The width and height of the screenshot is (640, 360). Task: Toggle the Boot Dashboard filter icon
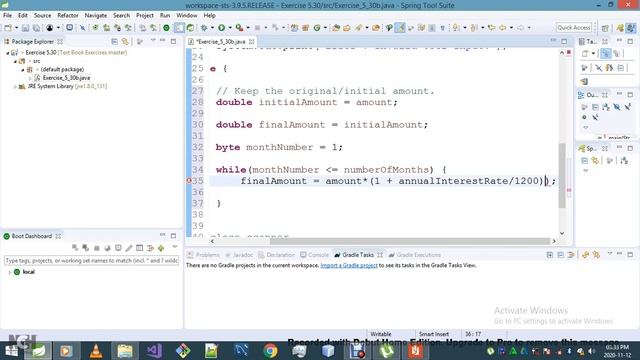click(151, 248)
